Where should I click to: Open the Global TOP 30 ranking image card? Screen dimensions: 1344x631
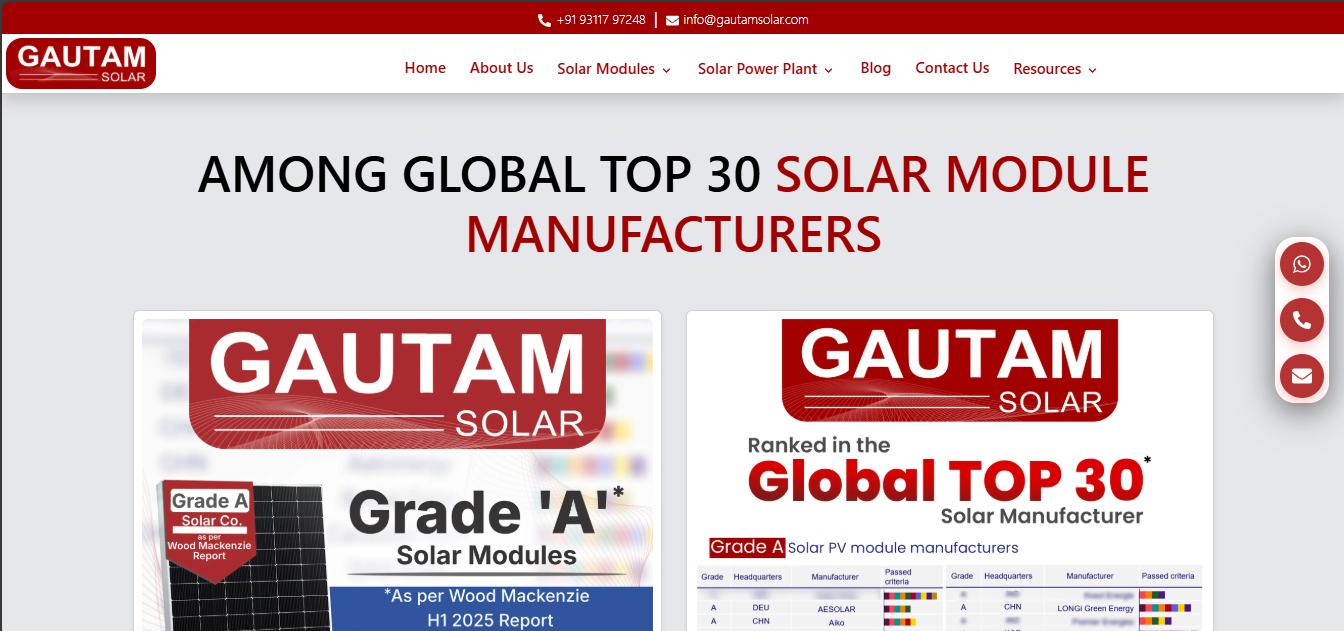pyautogui.click(x=949, y=475)
